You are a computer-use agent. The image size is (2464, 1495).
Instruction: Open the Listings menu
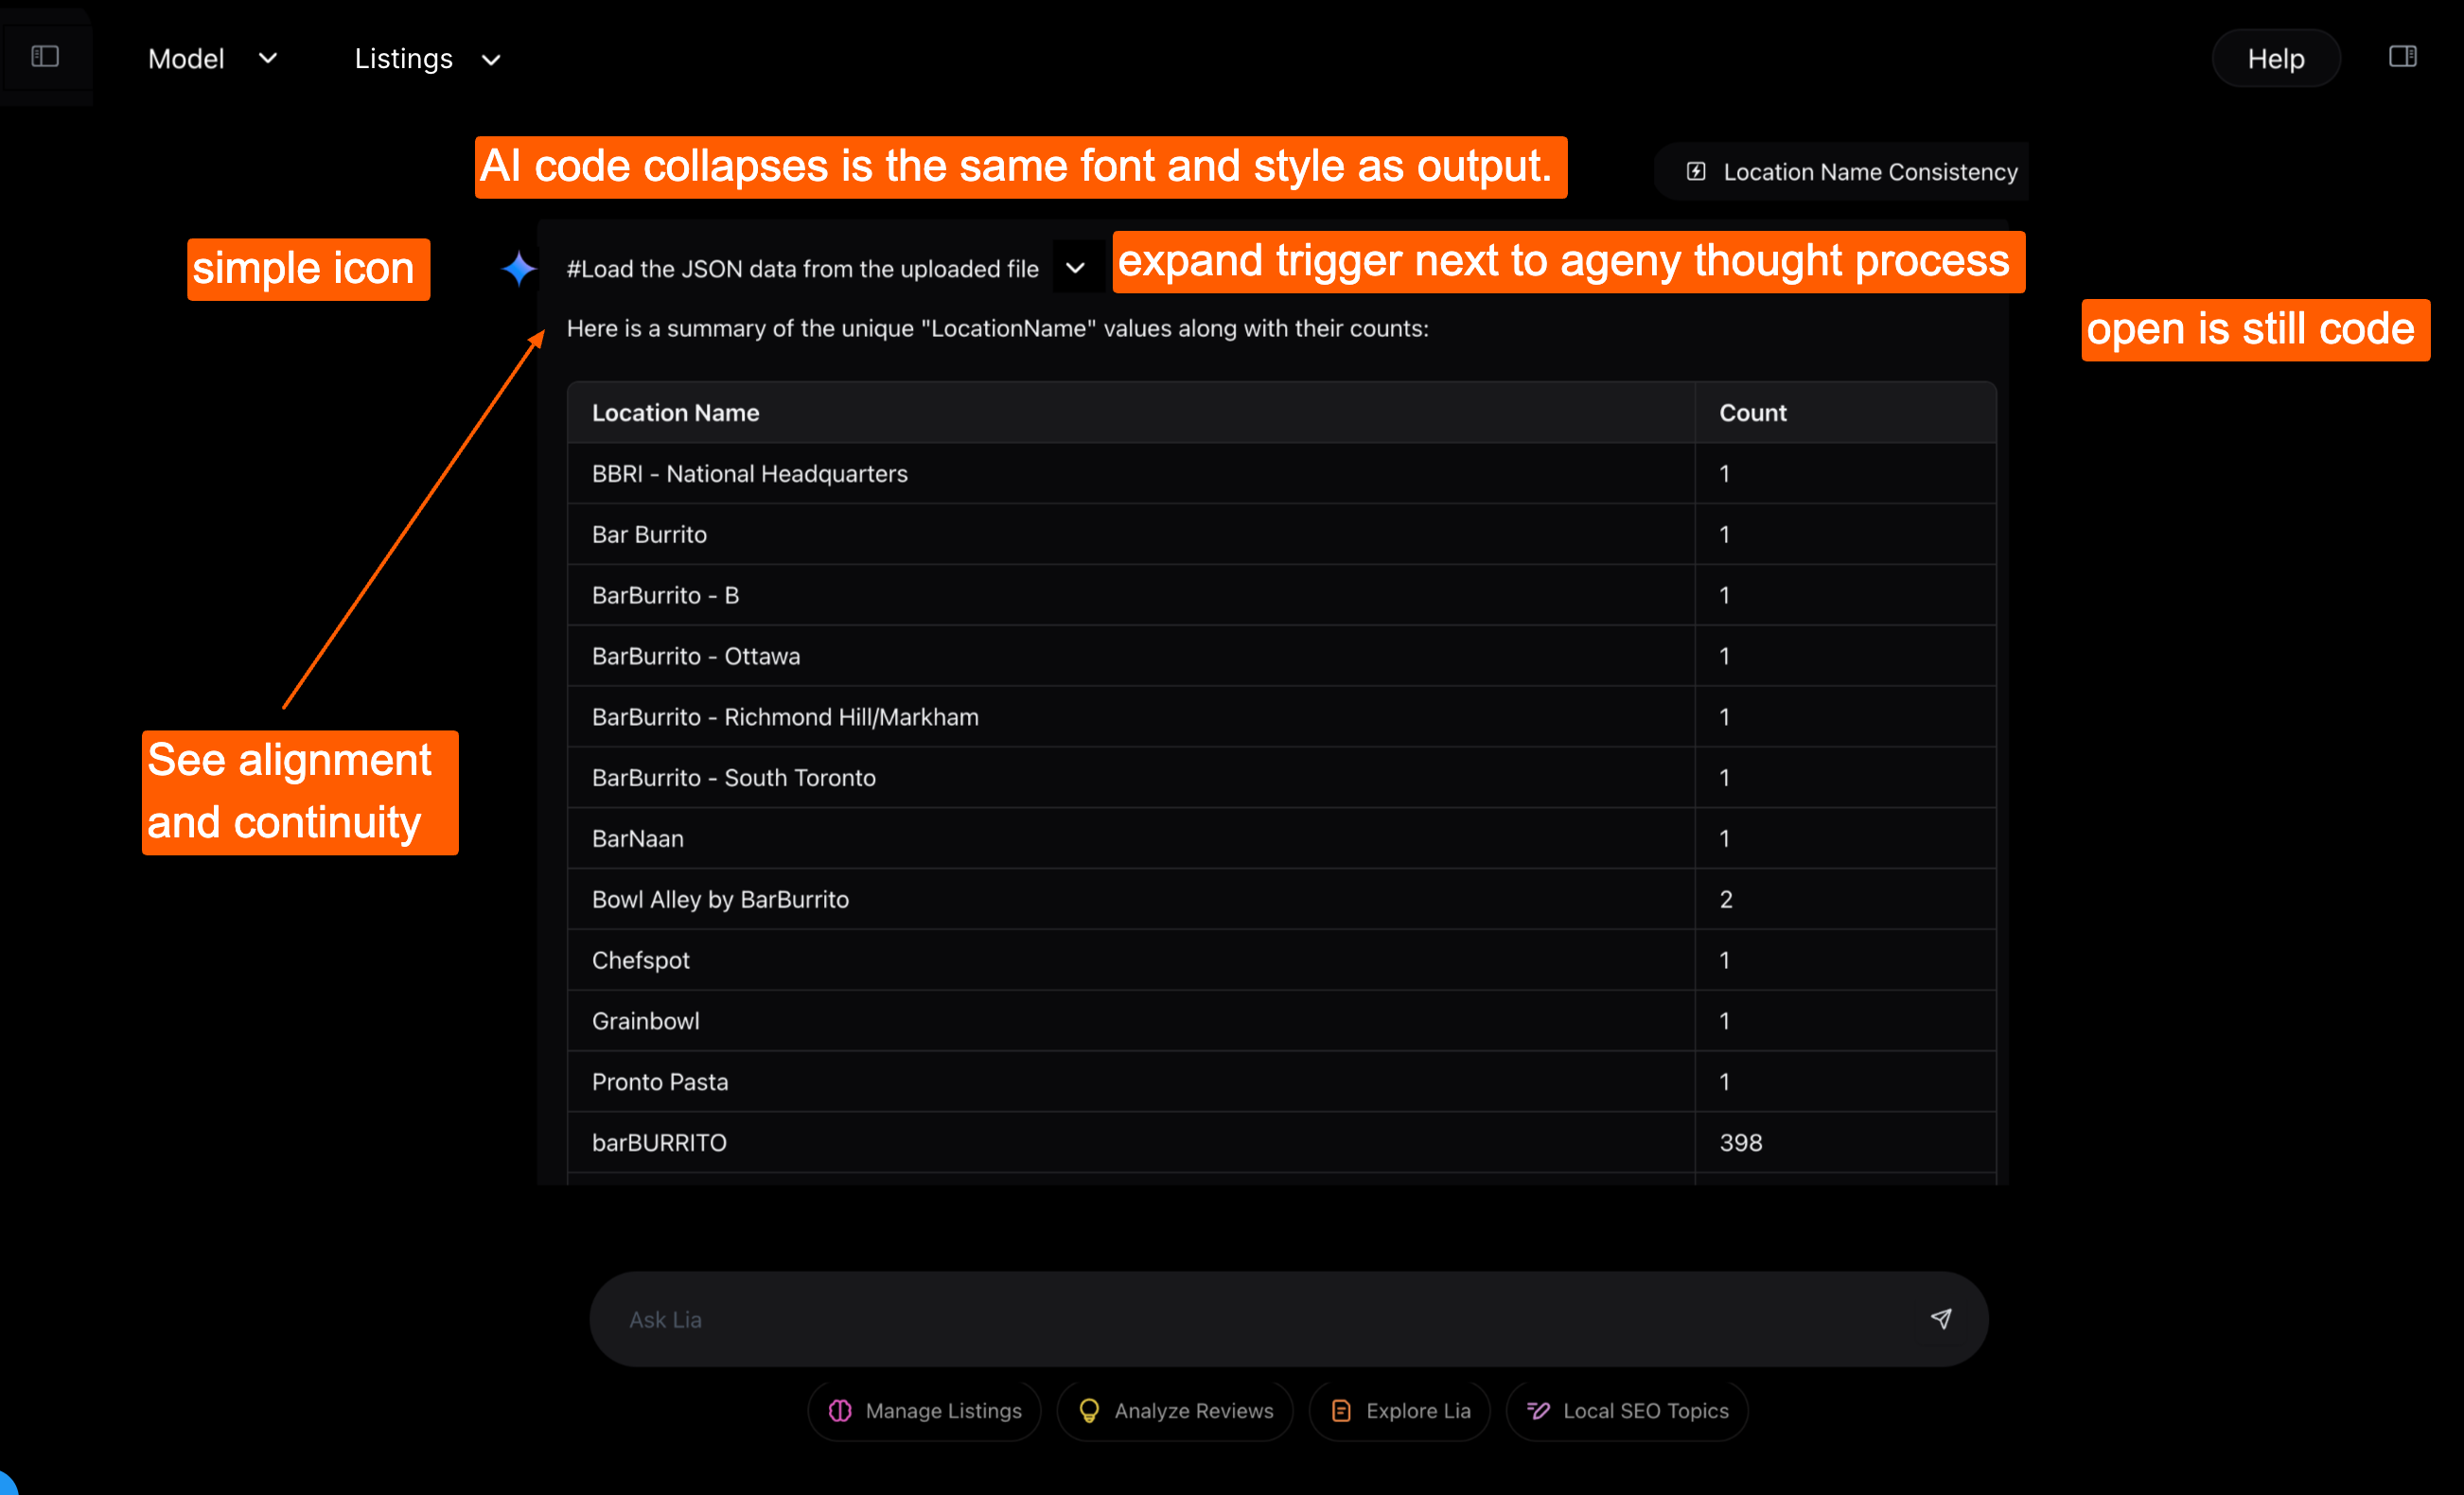(404, 59)
